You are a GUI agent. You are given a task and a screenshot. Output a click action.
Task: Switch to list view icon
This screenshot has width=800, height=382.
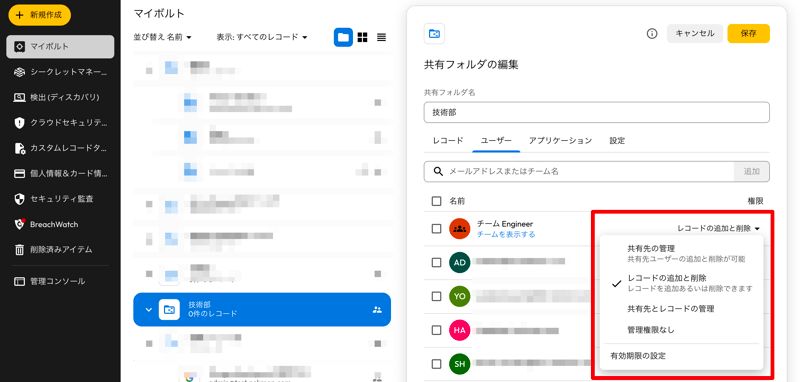(x=382, y=37)
